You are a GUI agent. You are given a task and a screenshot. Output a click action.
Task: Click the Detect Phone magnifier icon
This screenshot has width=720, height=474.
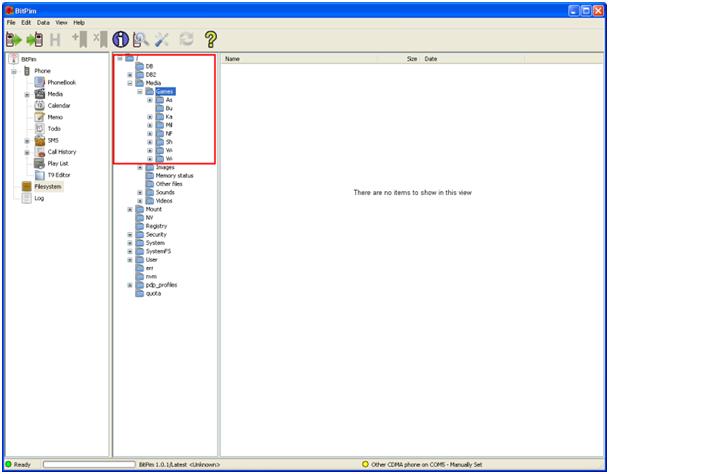point(141,40)
